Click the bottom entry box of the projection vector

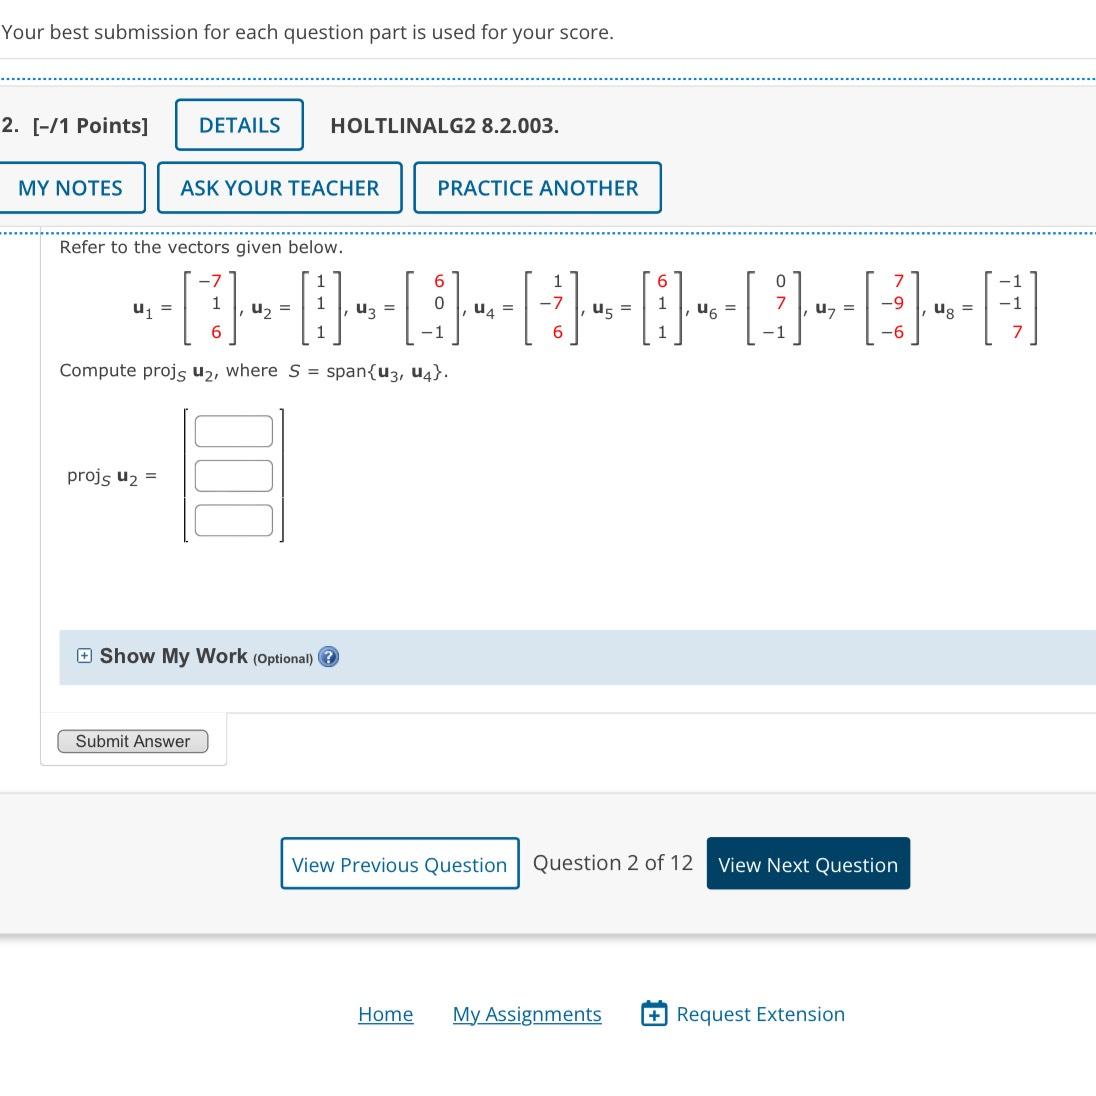point(233,520)
